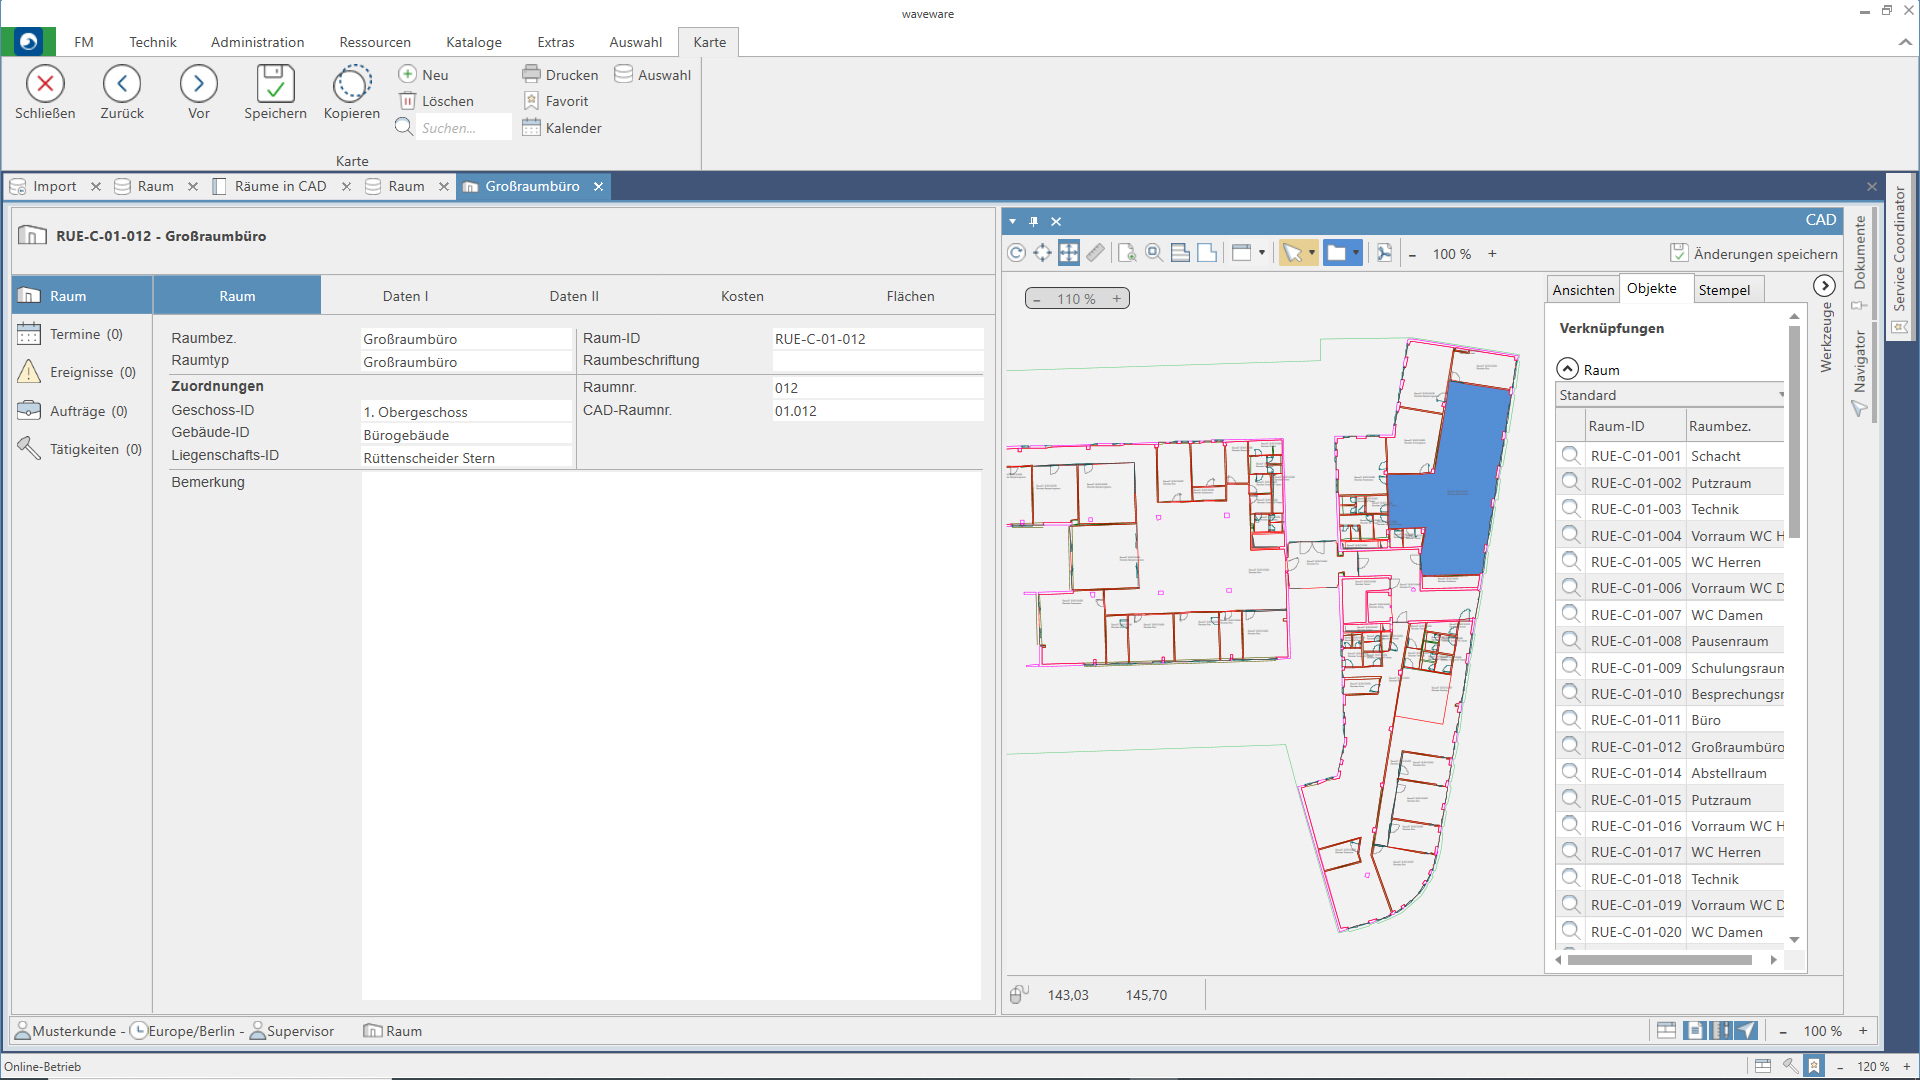Click the Speichern save icon
The height and width of the screenshot is (1080, 1920).
(x=275, y=84)
